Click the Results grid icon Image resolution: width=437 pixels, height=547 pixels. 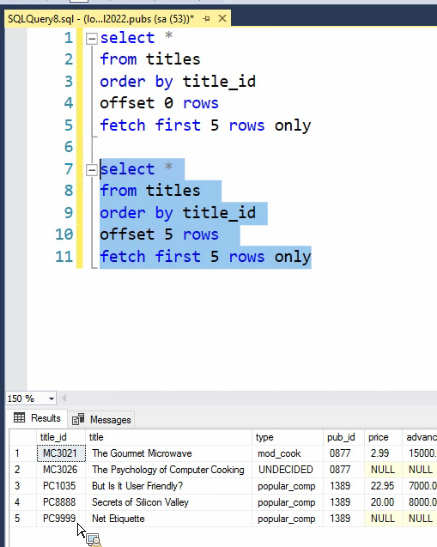[19, 418]
